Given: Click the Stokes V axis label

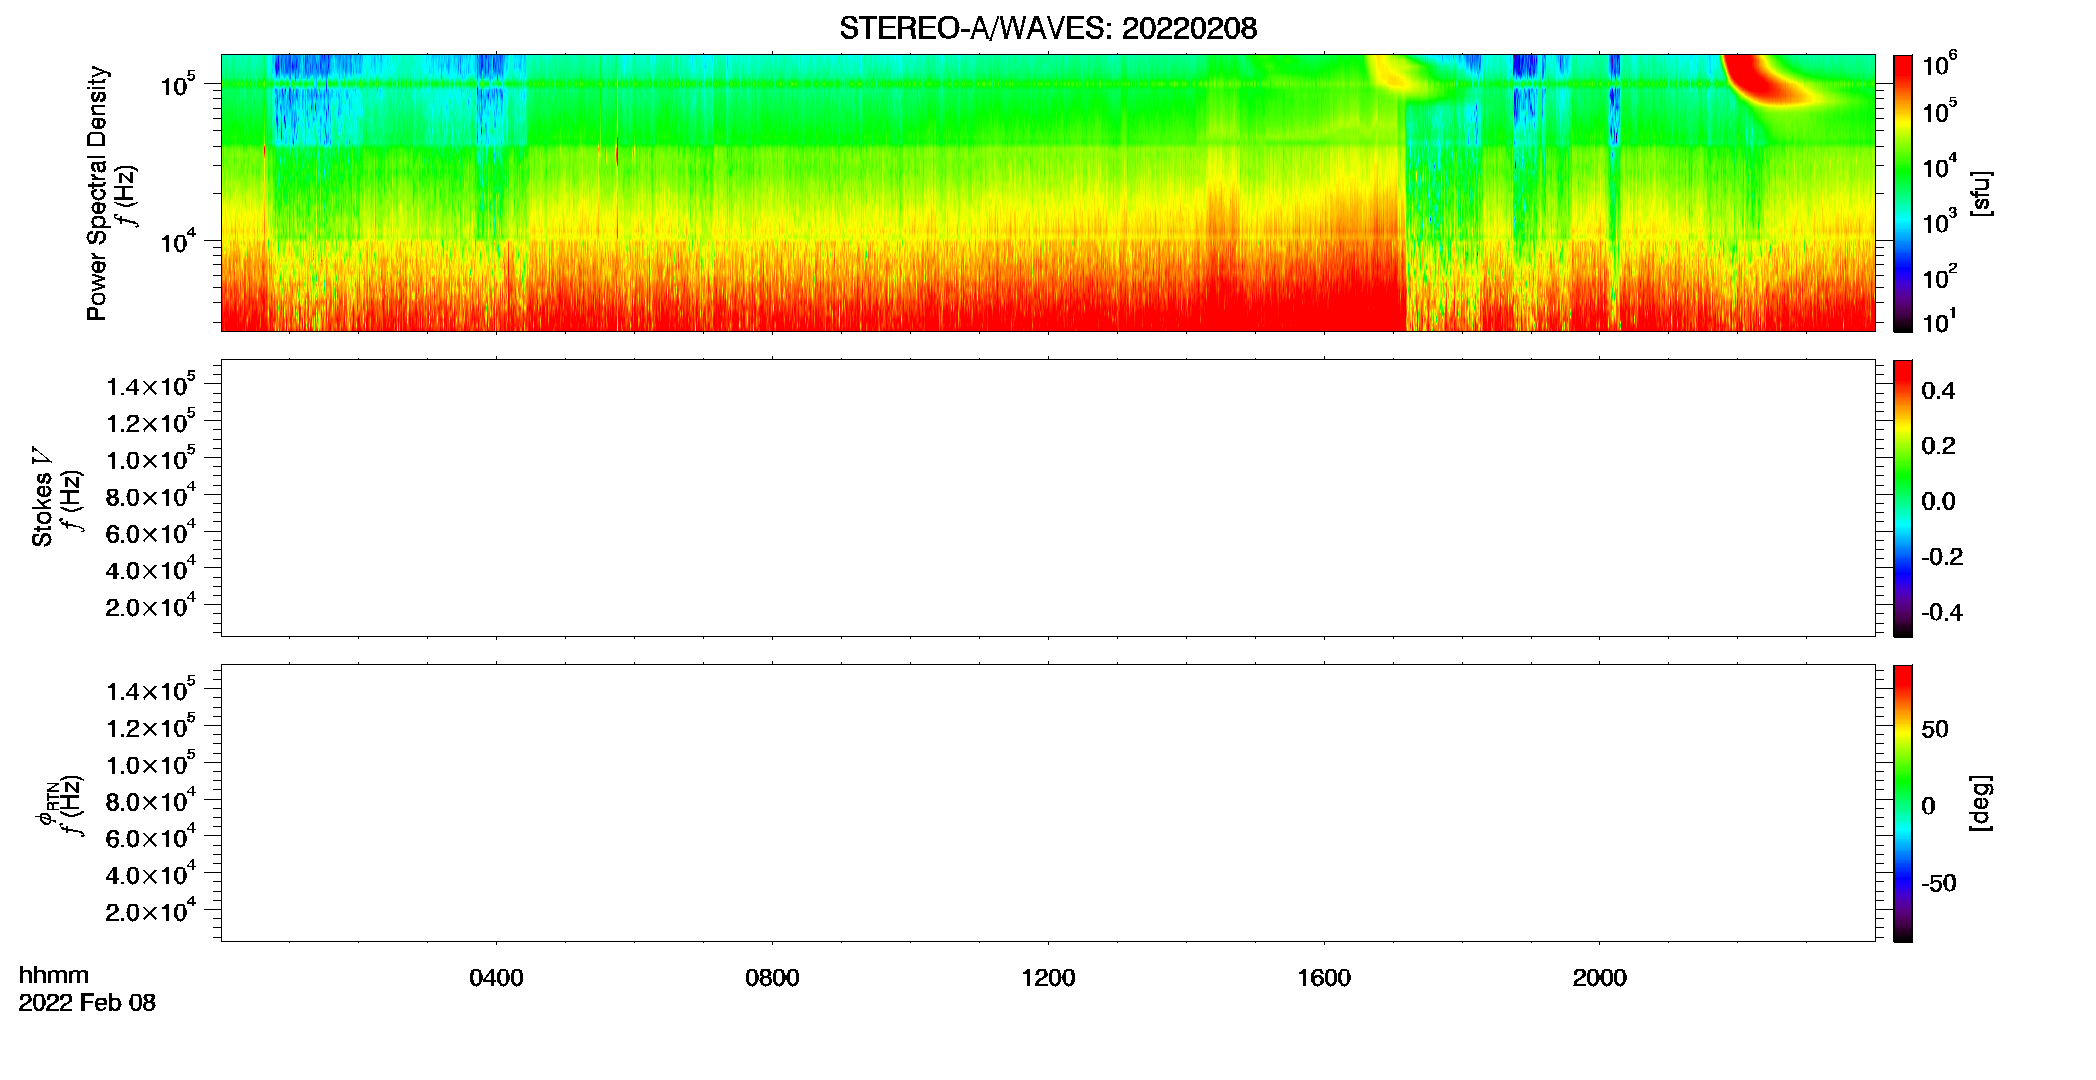Looking at the screenshot, I should [42, 497].
